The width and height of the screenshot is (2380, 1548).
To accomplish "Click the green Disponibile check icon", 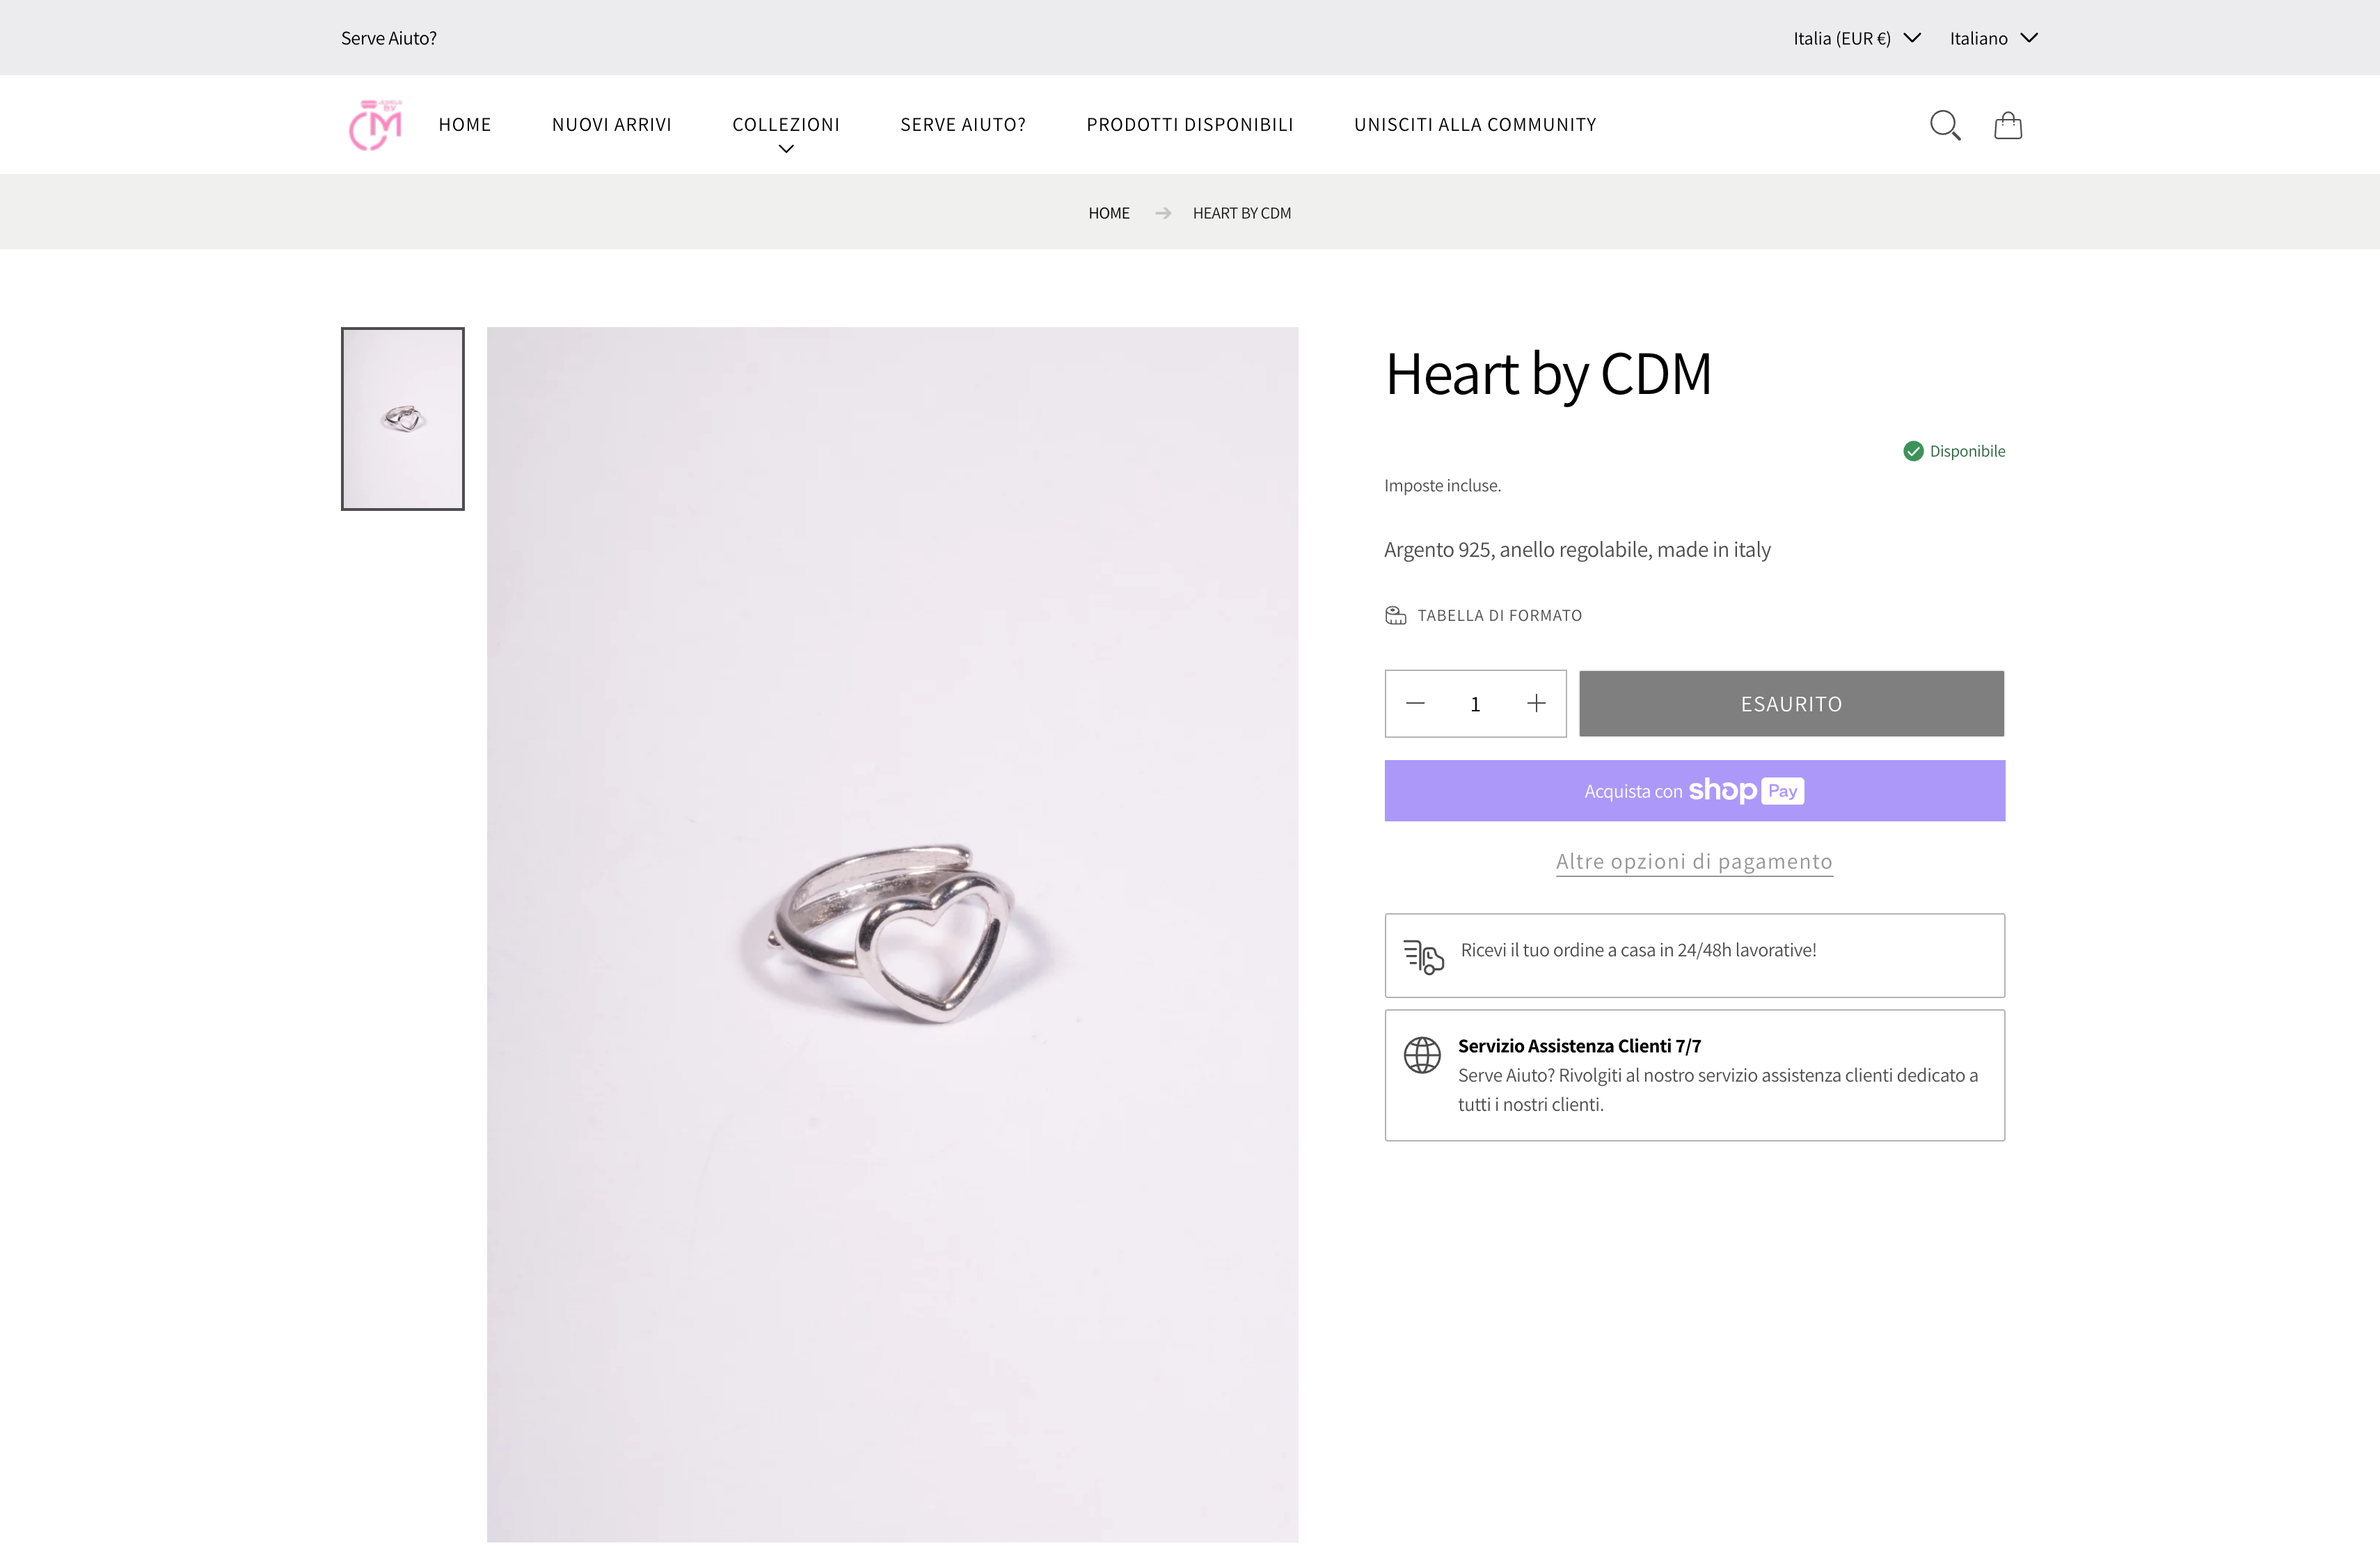I will tap(1913, 451).
